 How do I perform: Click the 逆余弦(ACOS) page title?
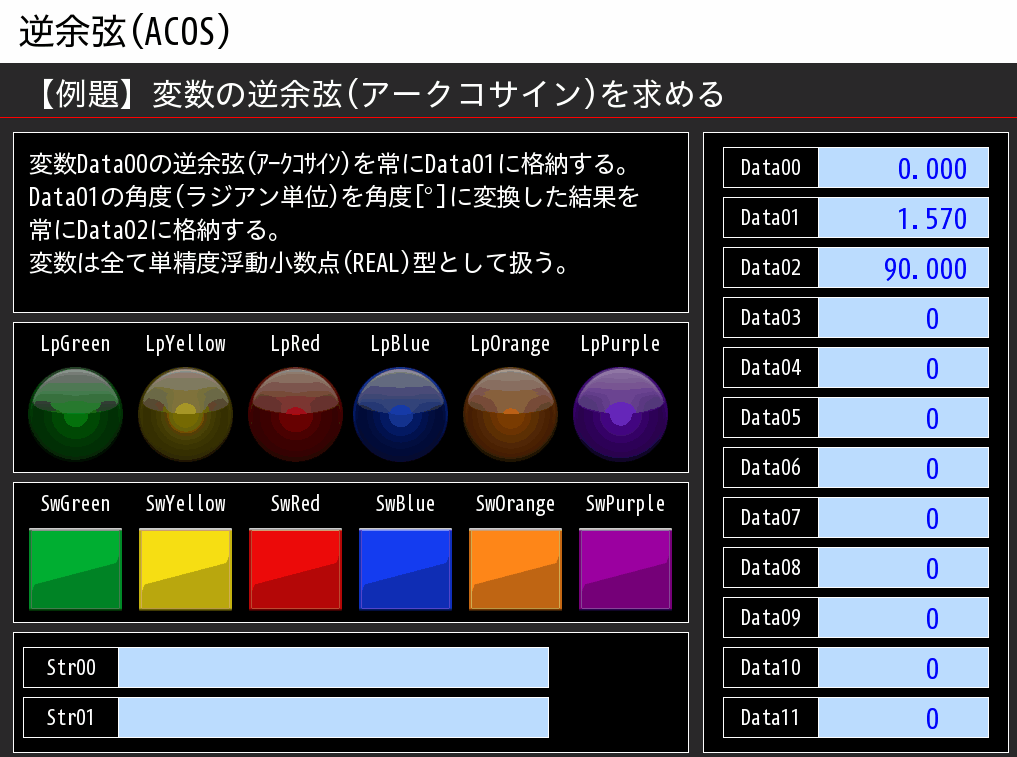click(x=125, y=31)
